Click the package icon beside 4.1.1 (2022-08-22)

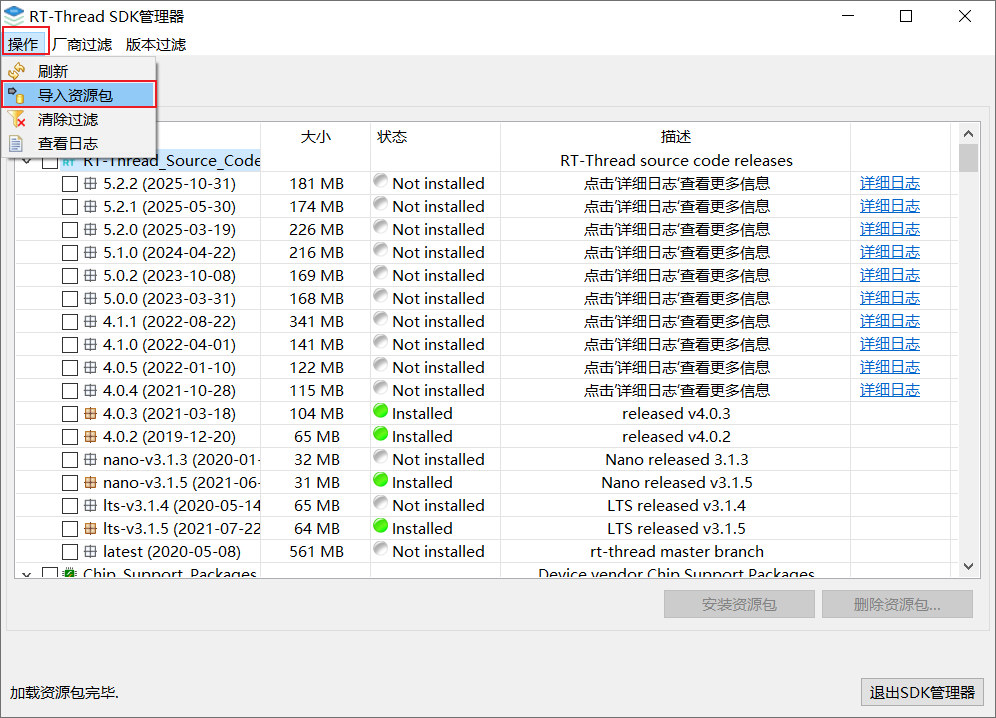tap(91, 322)
